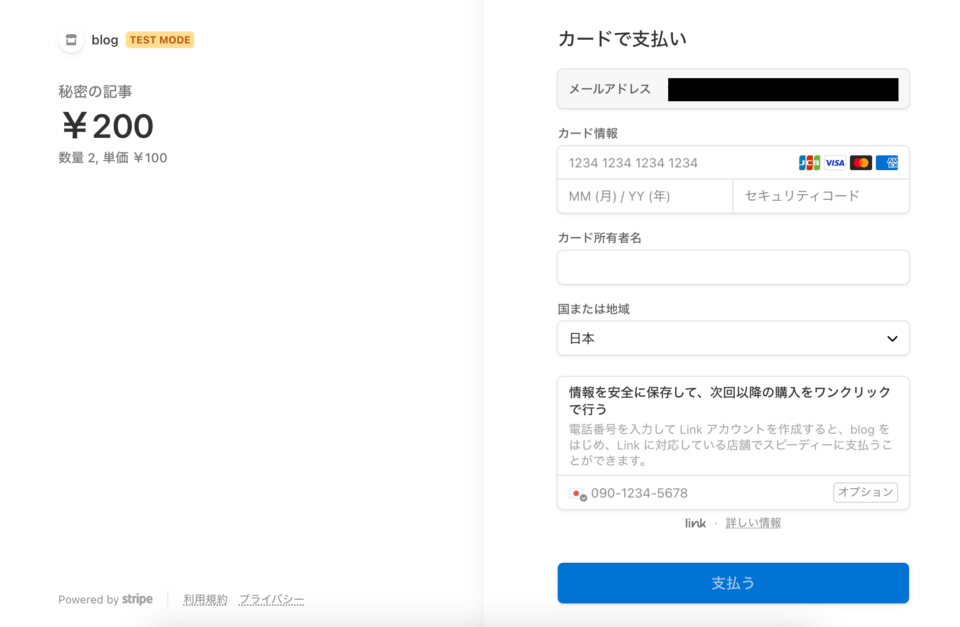Click into the card number field
The width and height of the screenshot is (960, 627).
coord(675,163)
